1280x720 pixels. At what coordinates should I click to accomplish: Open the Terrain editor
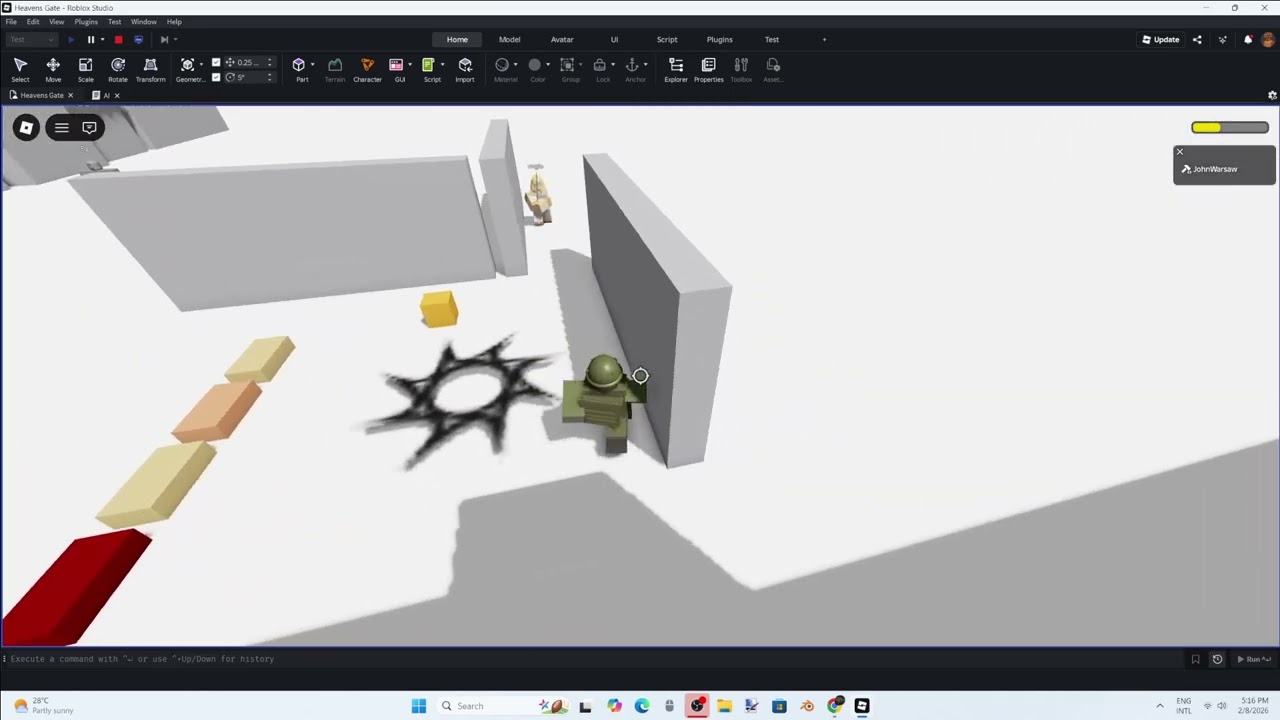point(335,69)
